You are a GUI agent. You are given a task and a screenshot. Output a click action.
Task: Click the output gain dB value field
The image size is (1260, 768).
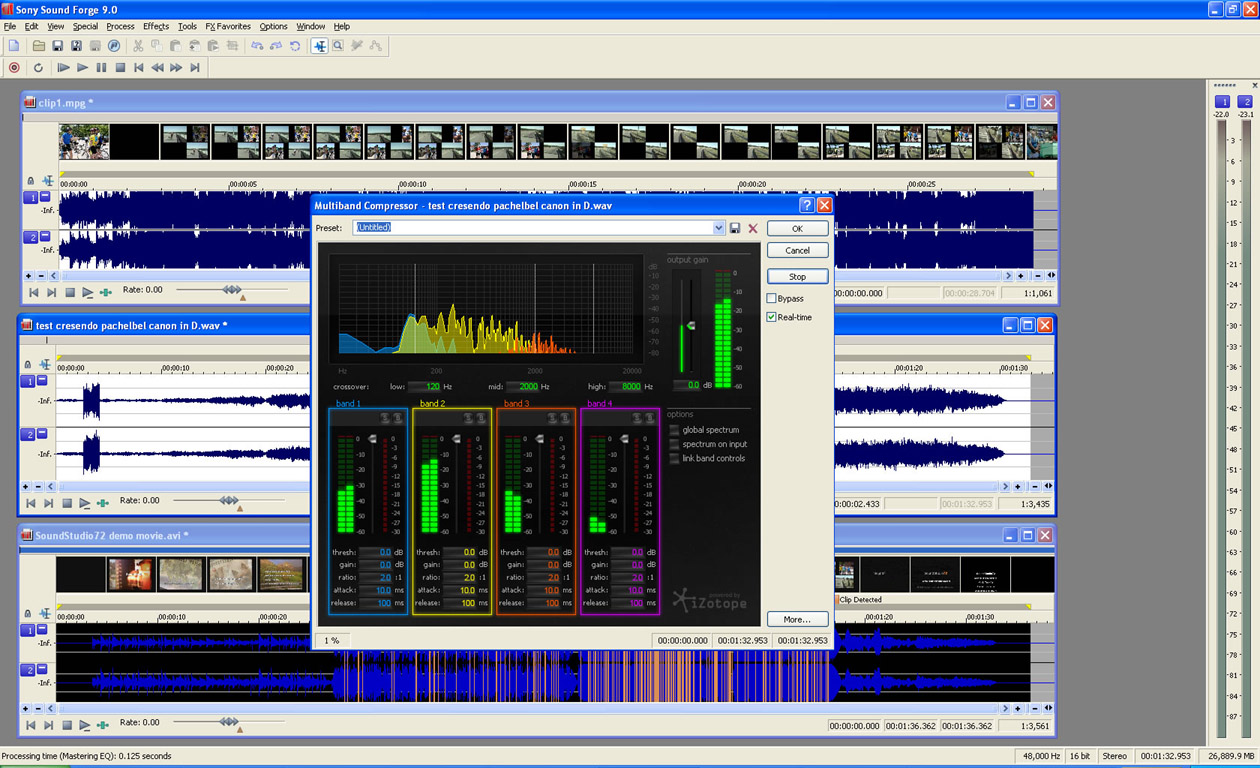(x=687, y=385)
